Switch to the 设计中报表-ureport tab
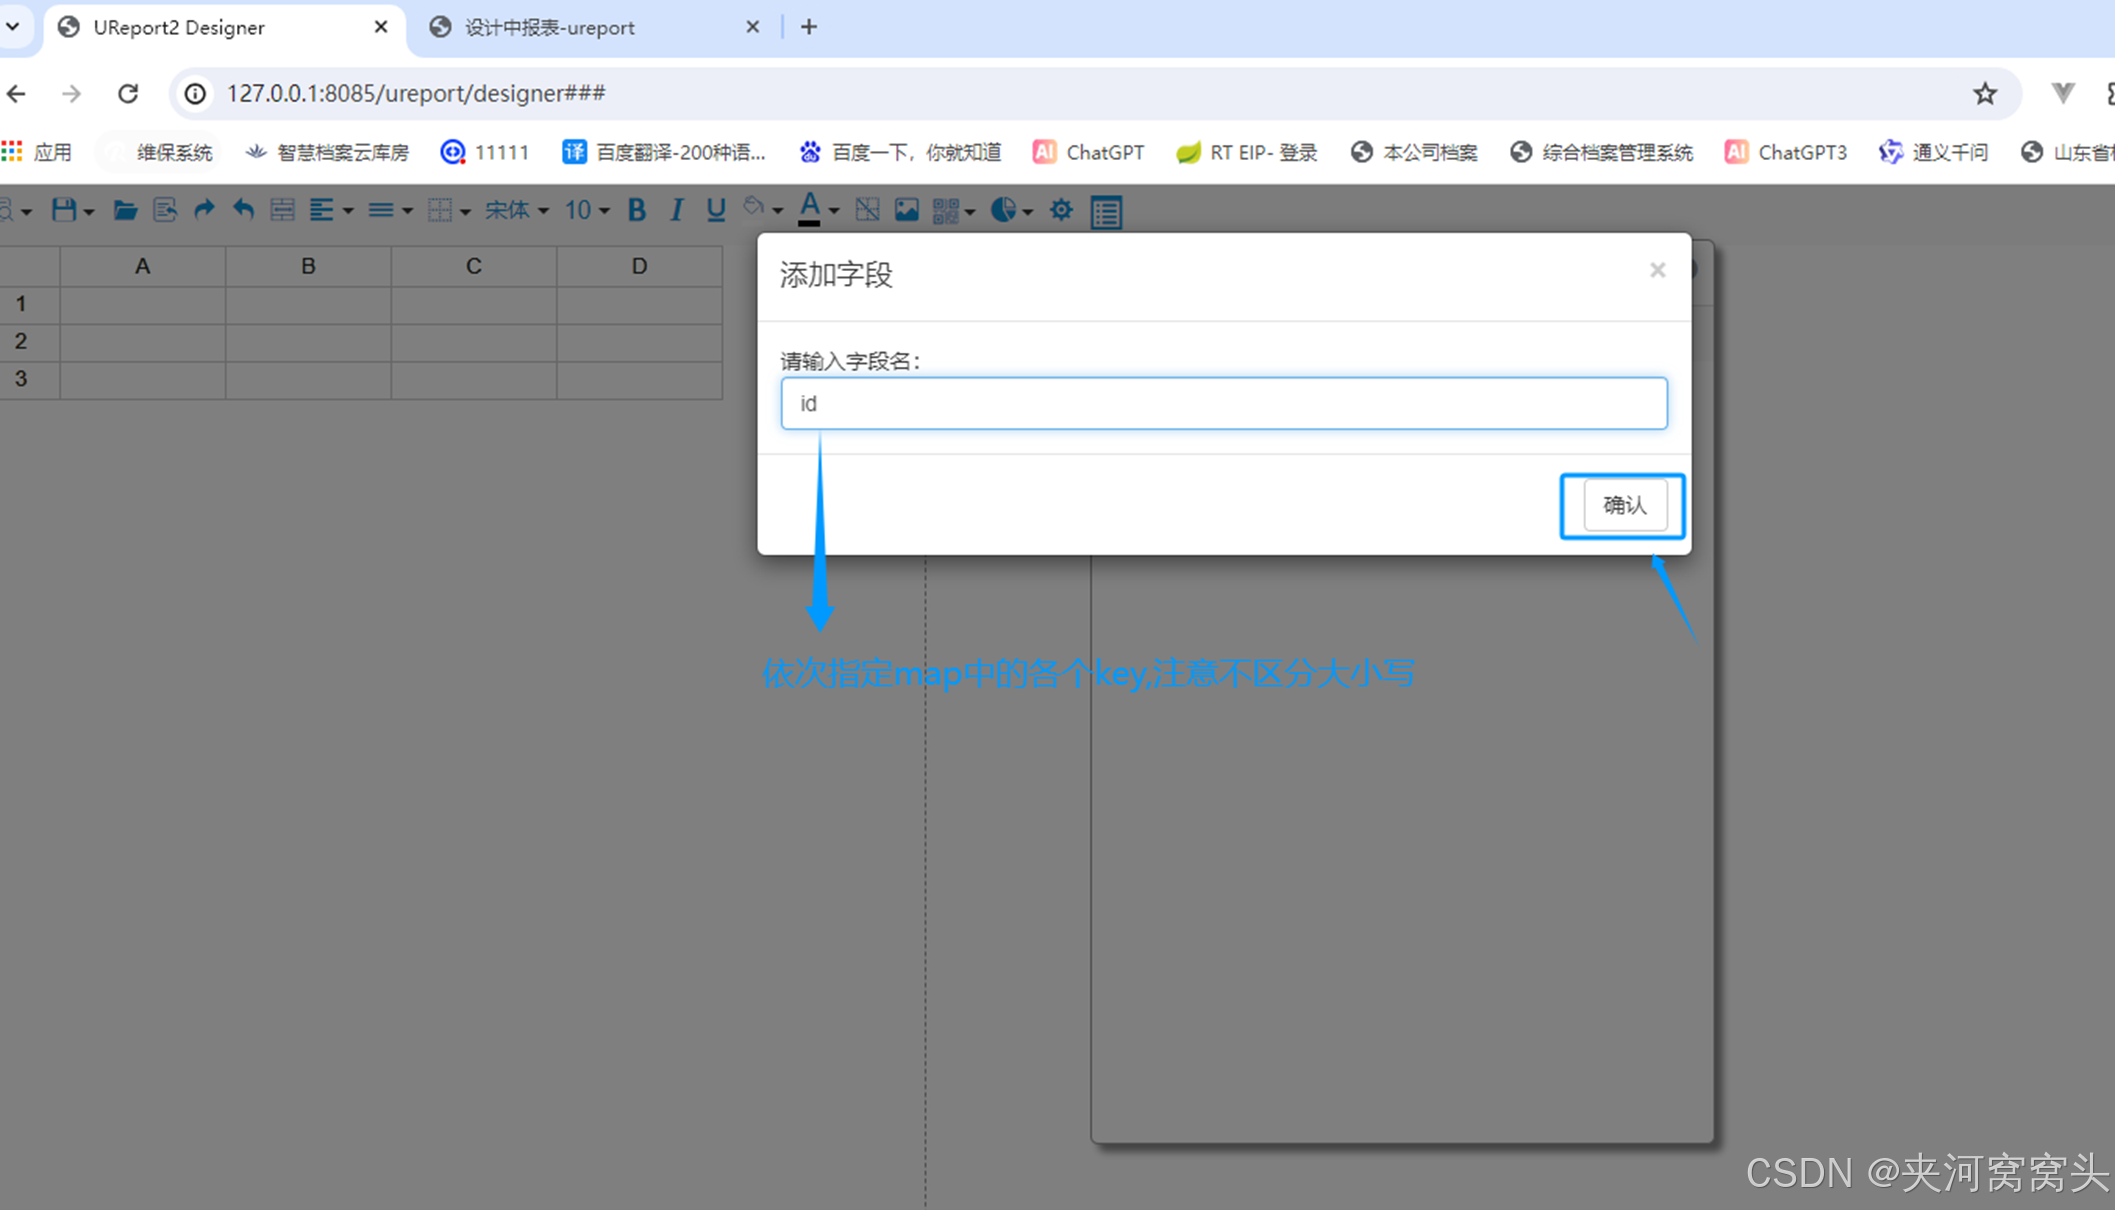 550,28
